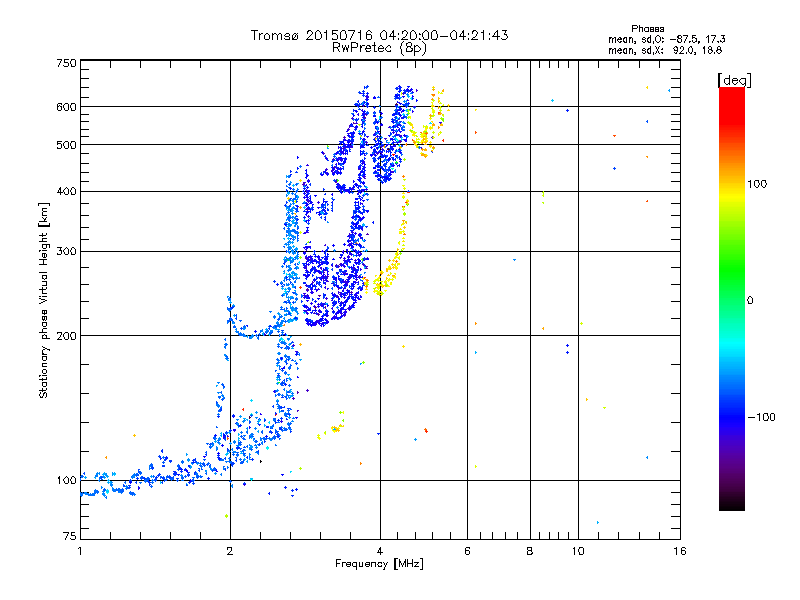Click the 'mean, sd,O: -87.5, 17.3' line
Viewport: 800px width, 600px height.
click(667, 39)
